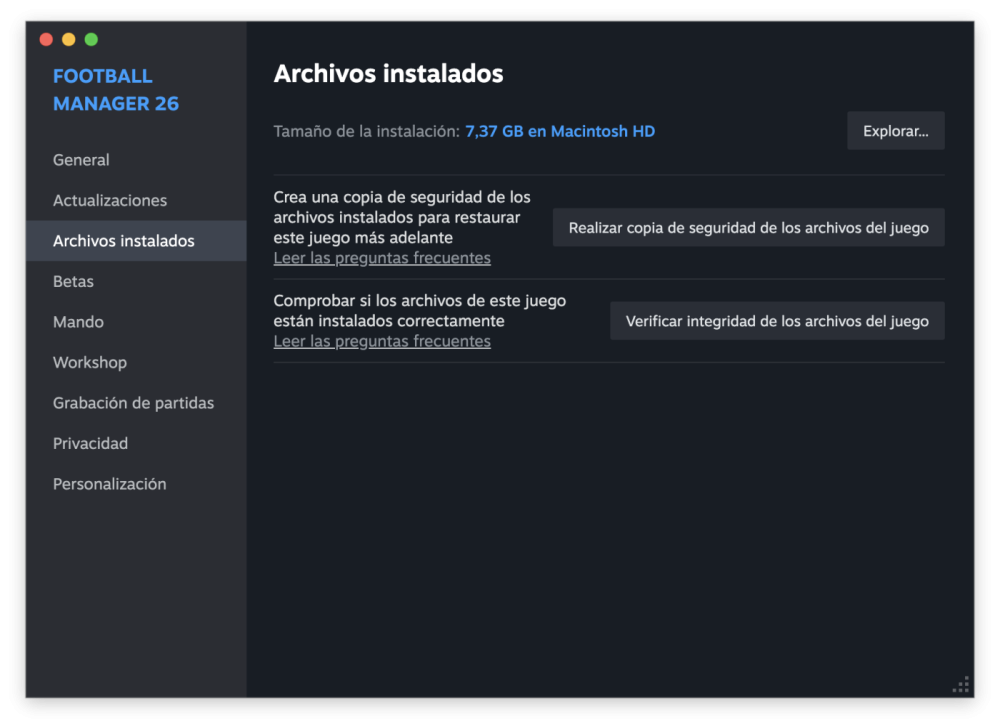Click the Explorar... button
The image size is (1000, 728).
895,130
